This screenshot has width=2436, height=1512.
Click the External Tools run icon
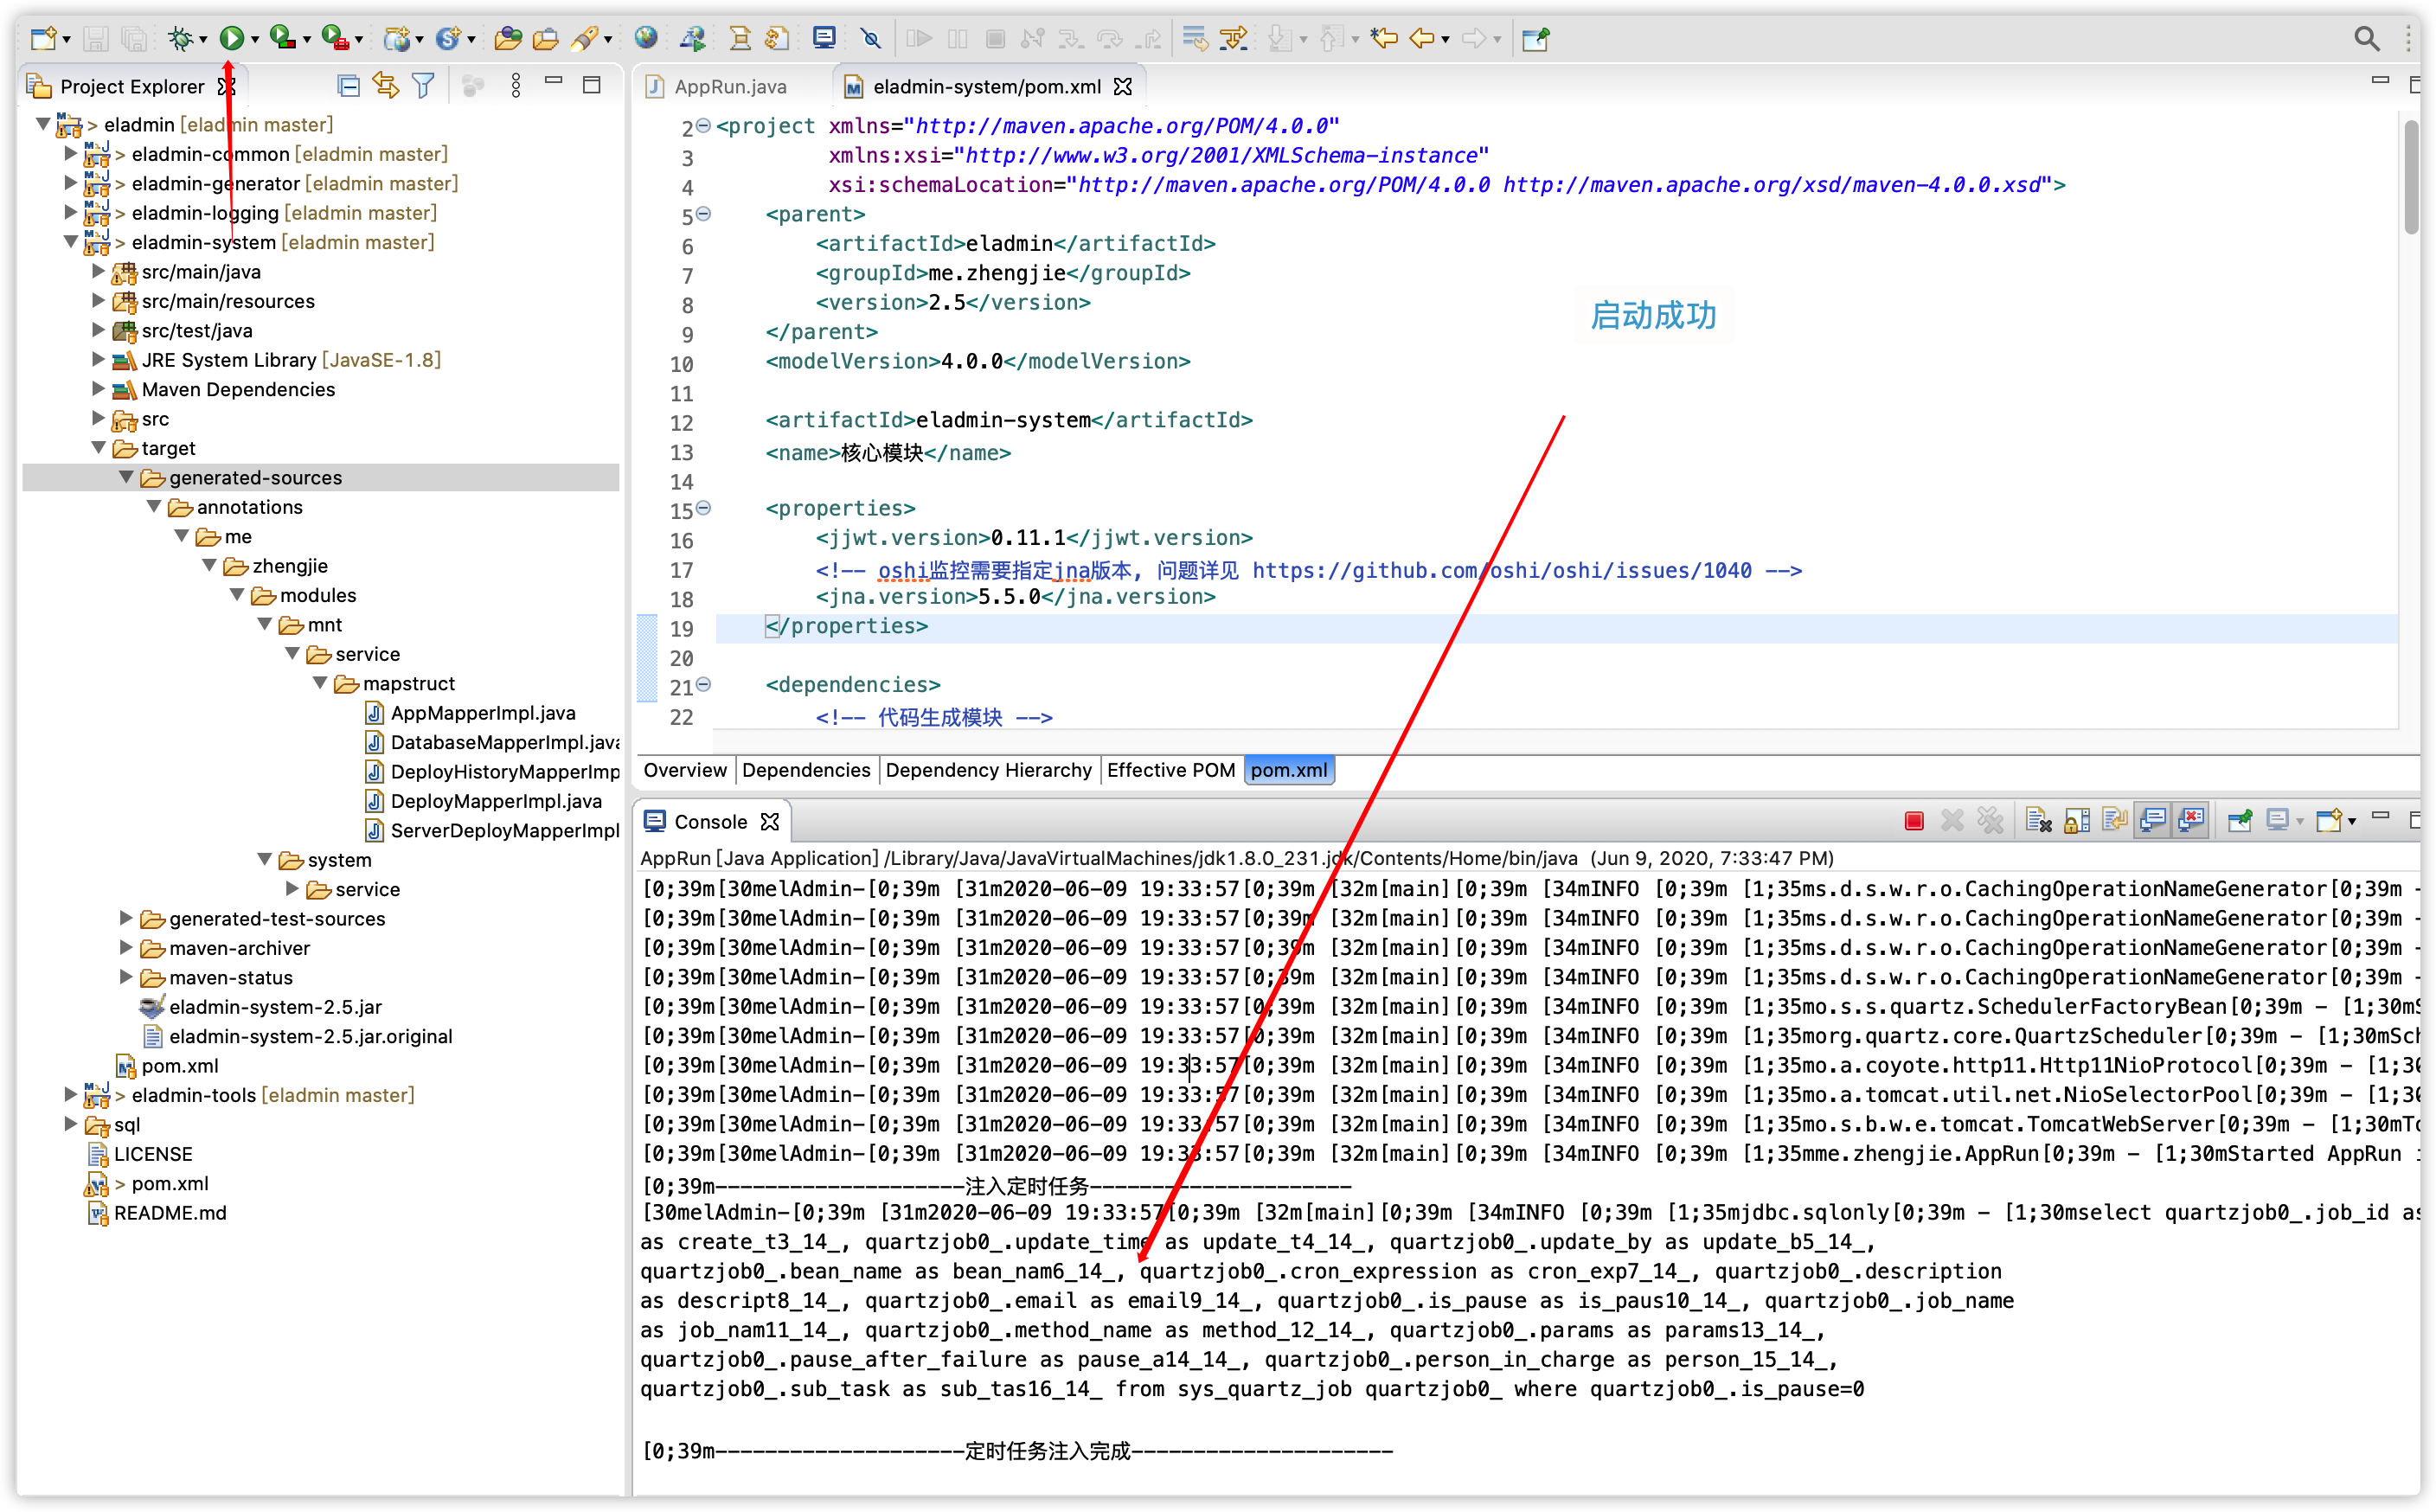pos(335,38)
